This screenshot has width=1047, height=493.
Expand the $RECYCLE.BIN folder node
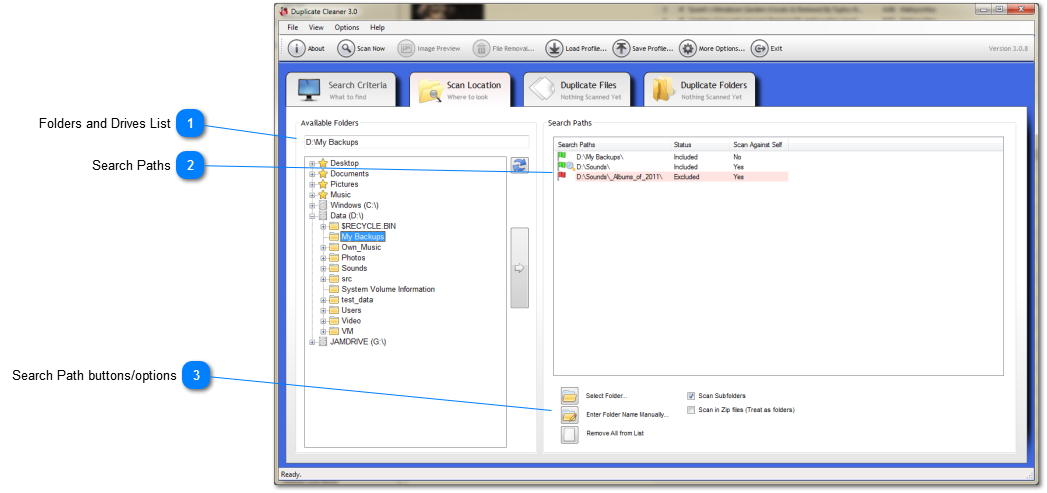[x=323, y=226]
